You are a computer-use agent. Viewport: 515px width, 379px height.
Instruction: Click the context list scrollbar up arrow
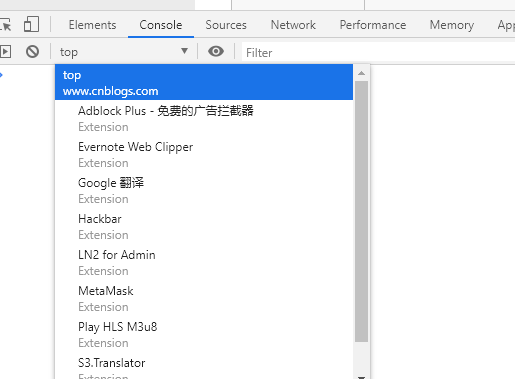tap(362, 73)
